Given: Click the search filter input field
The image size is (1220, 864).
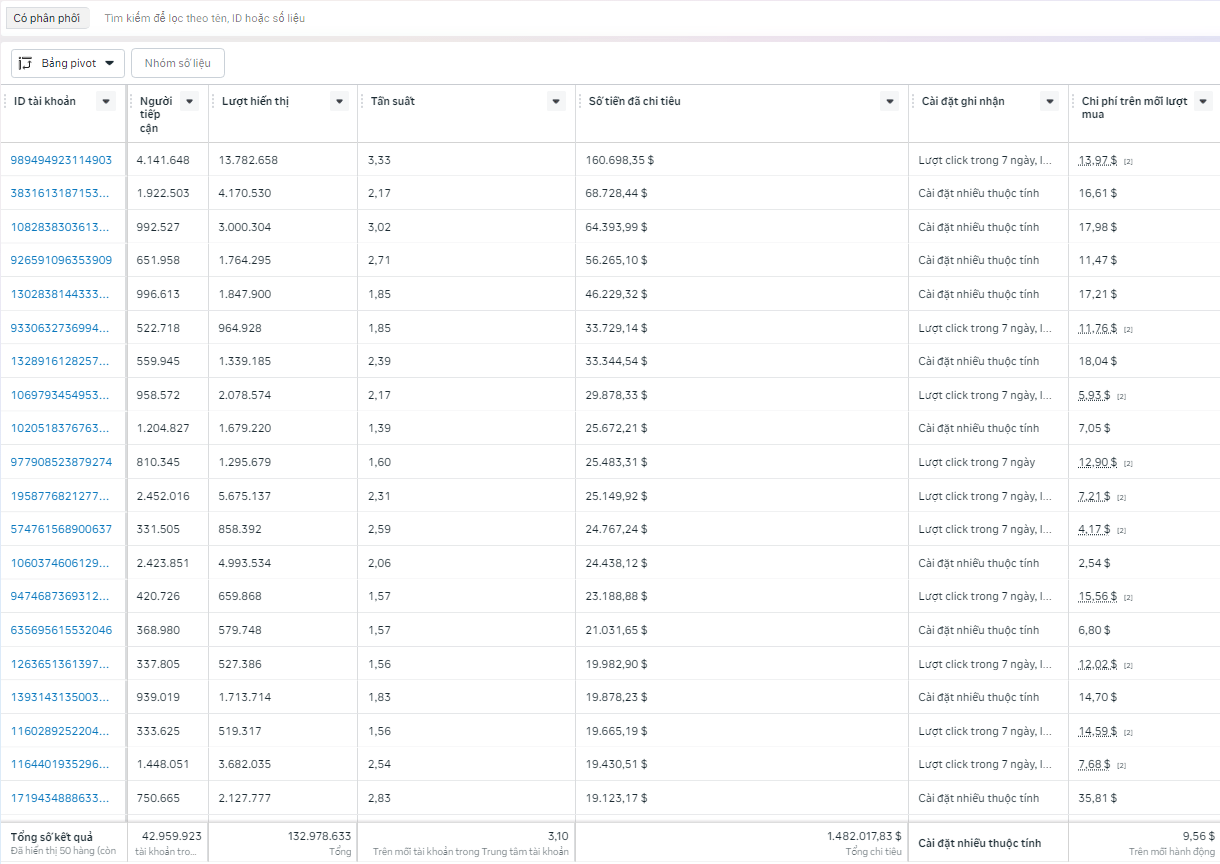Looking at the screenshot, I should pos(400,18).
